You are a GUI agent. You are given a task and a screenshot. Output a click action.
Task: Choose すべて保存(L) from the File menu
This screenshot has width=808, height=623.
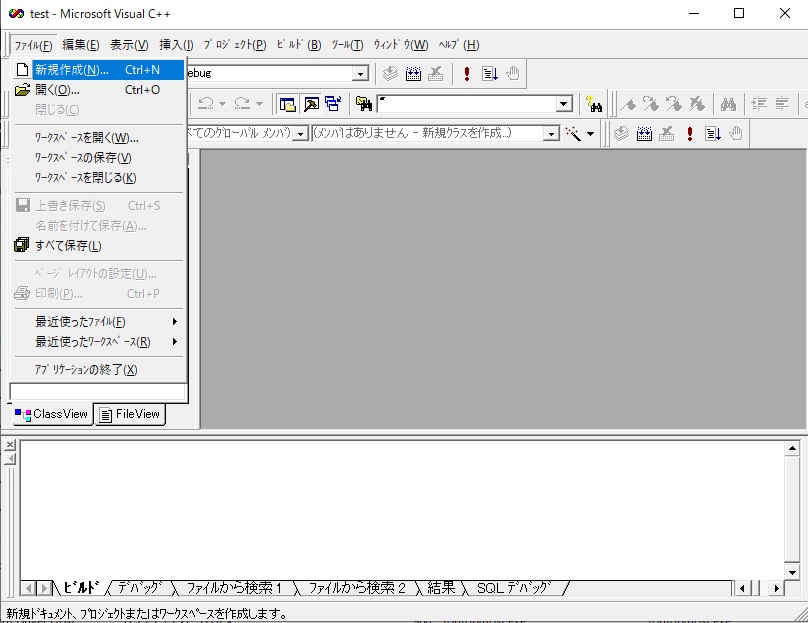pos(98,246)
